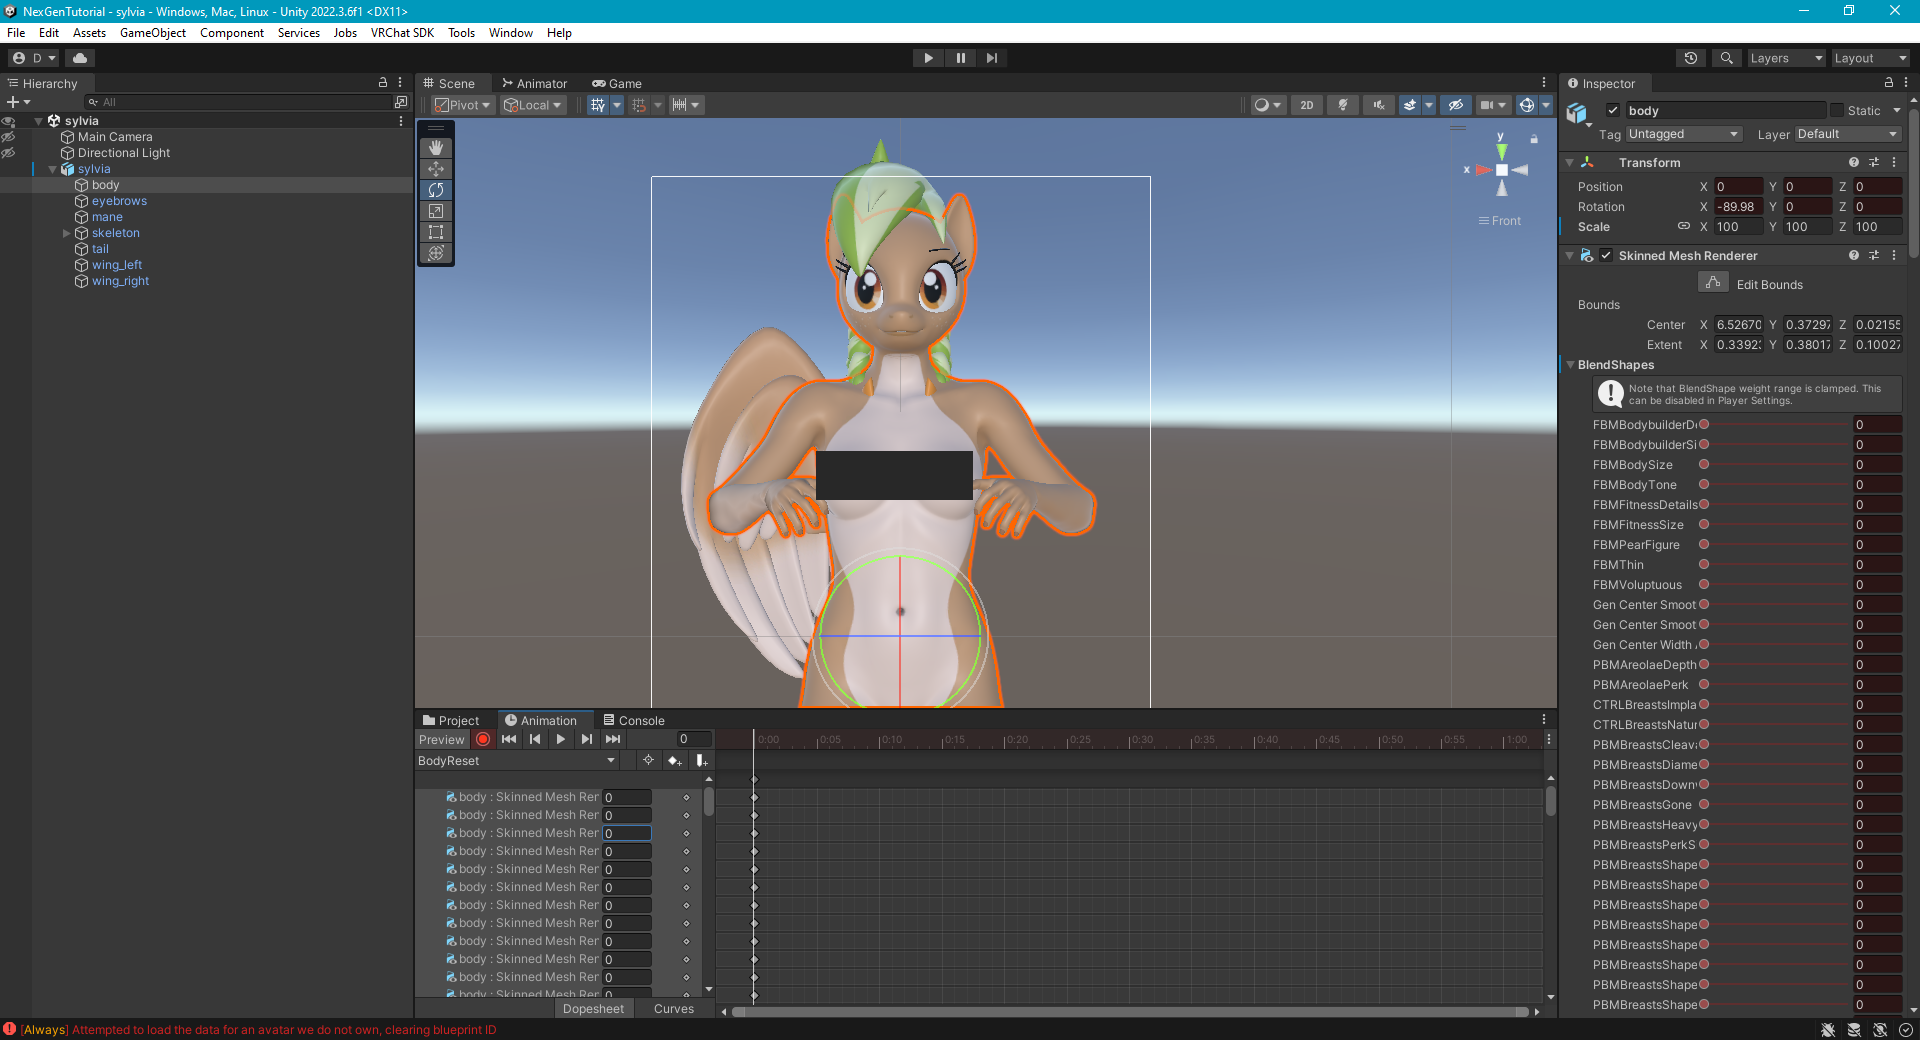The height and width of the screenshot is (1040, 1920).
Task: Select the Scale tool
Action: click(436, 211)
